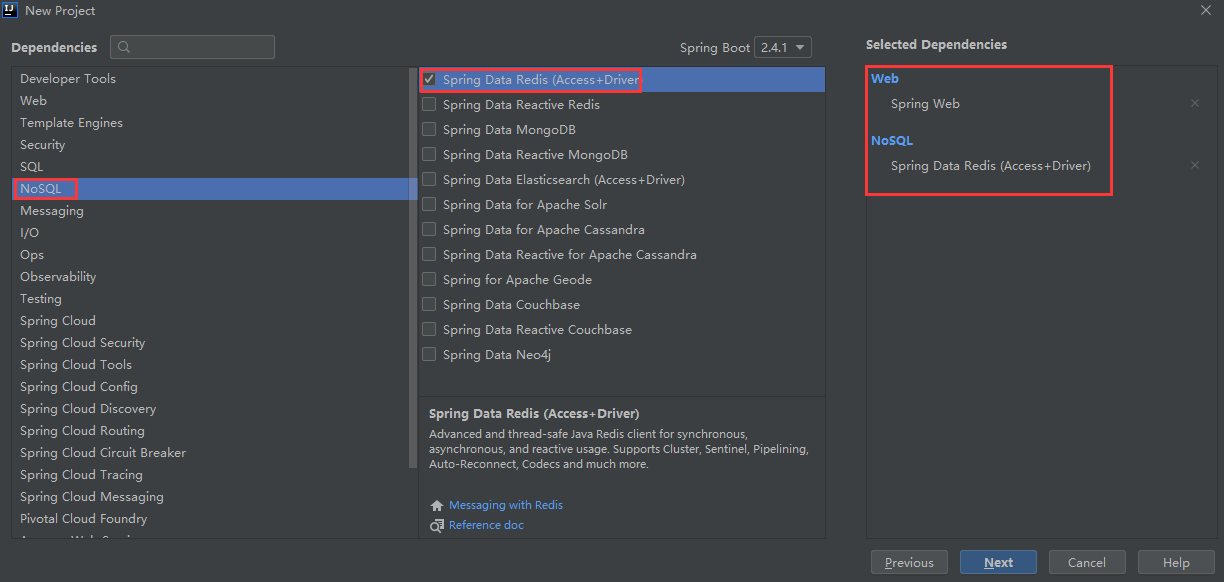Close the New Project dialog
1224x582 pixels.
(1205, 10)
